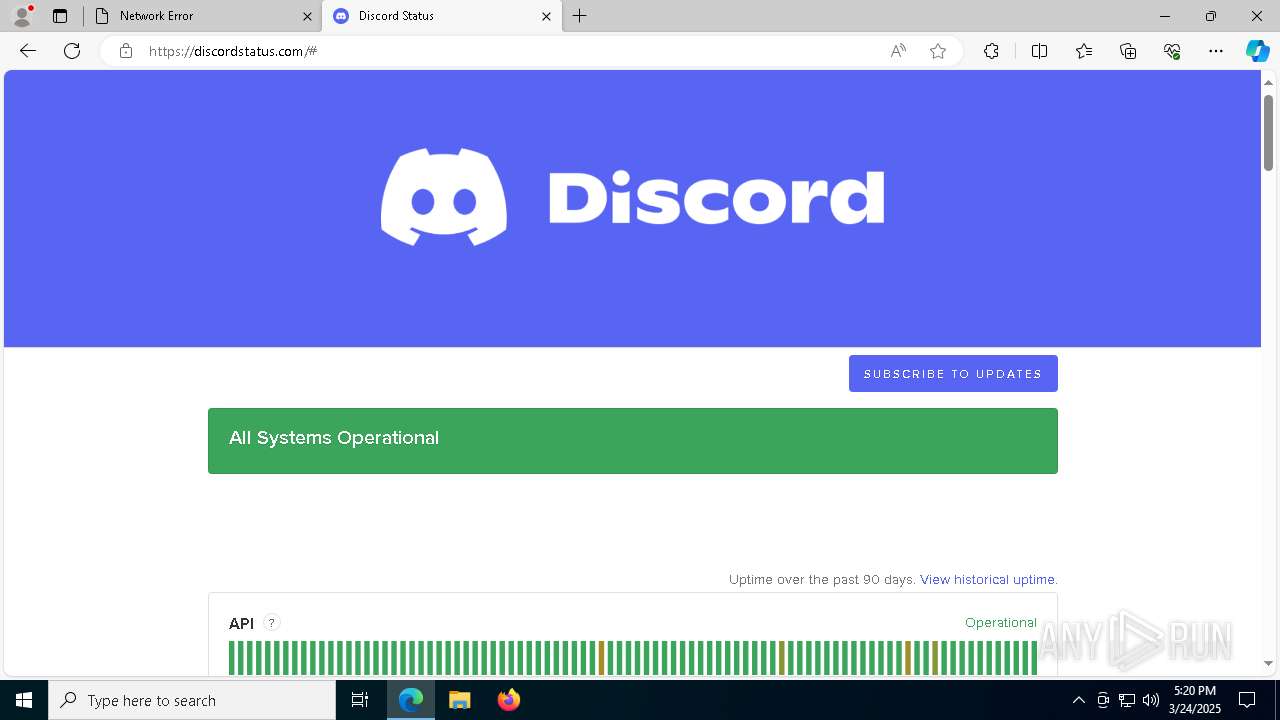The height and width of the screenshot is (720, 1280).
Task: Click the Edge profile icon
Action: point(22,16)
